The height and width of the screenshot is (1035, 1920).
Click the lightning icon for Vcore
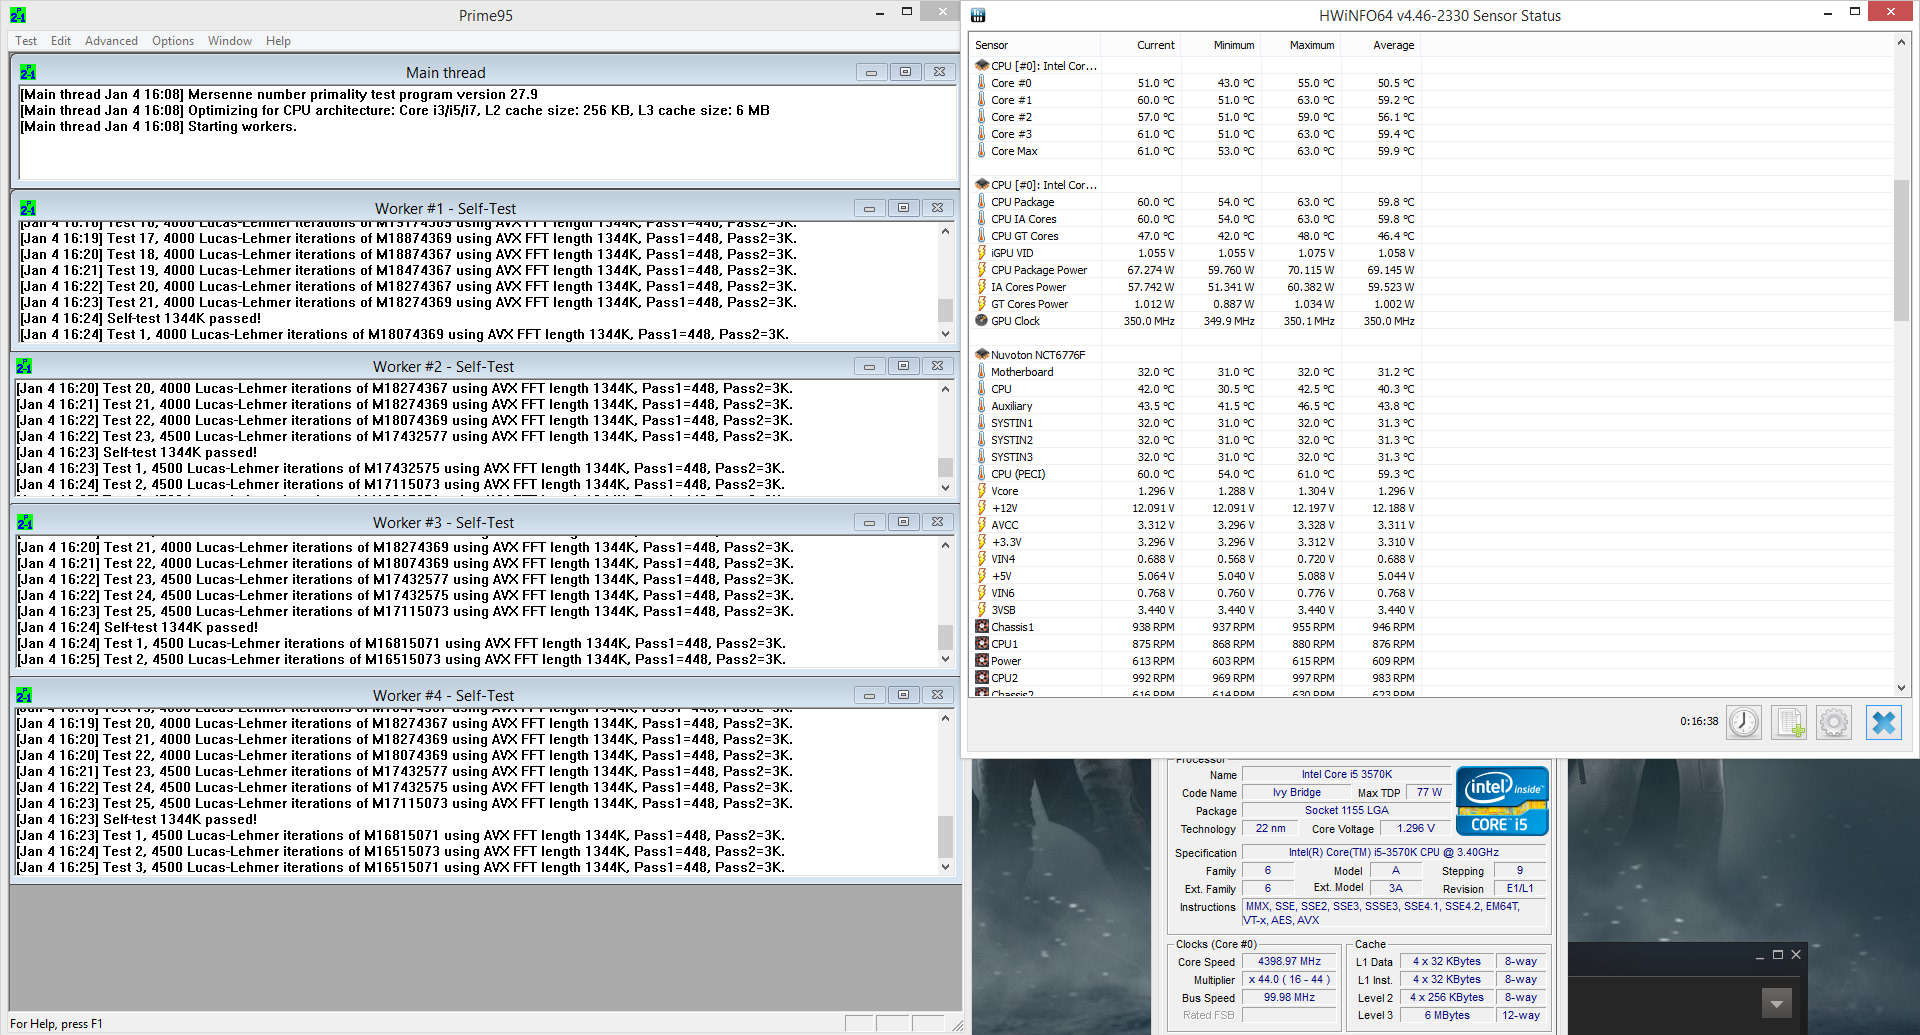(x=982, y=491)
